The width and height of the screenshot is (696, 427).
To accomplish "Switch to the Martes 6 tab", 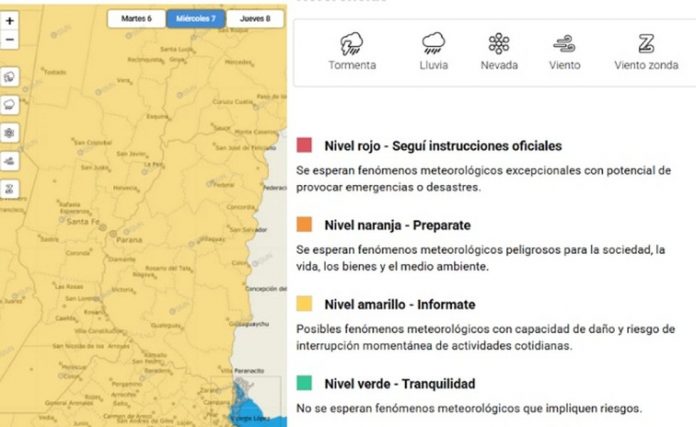I will click(136, 19).
